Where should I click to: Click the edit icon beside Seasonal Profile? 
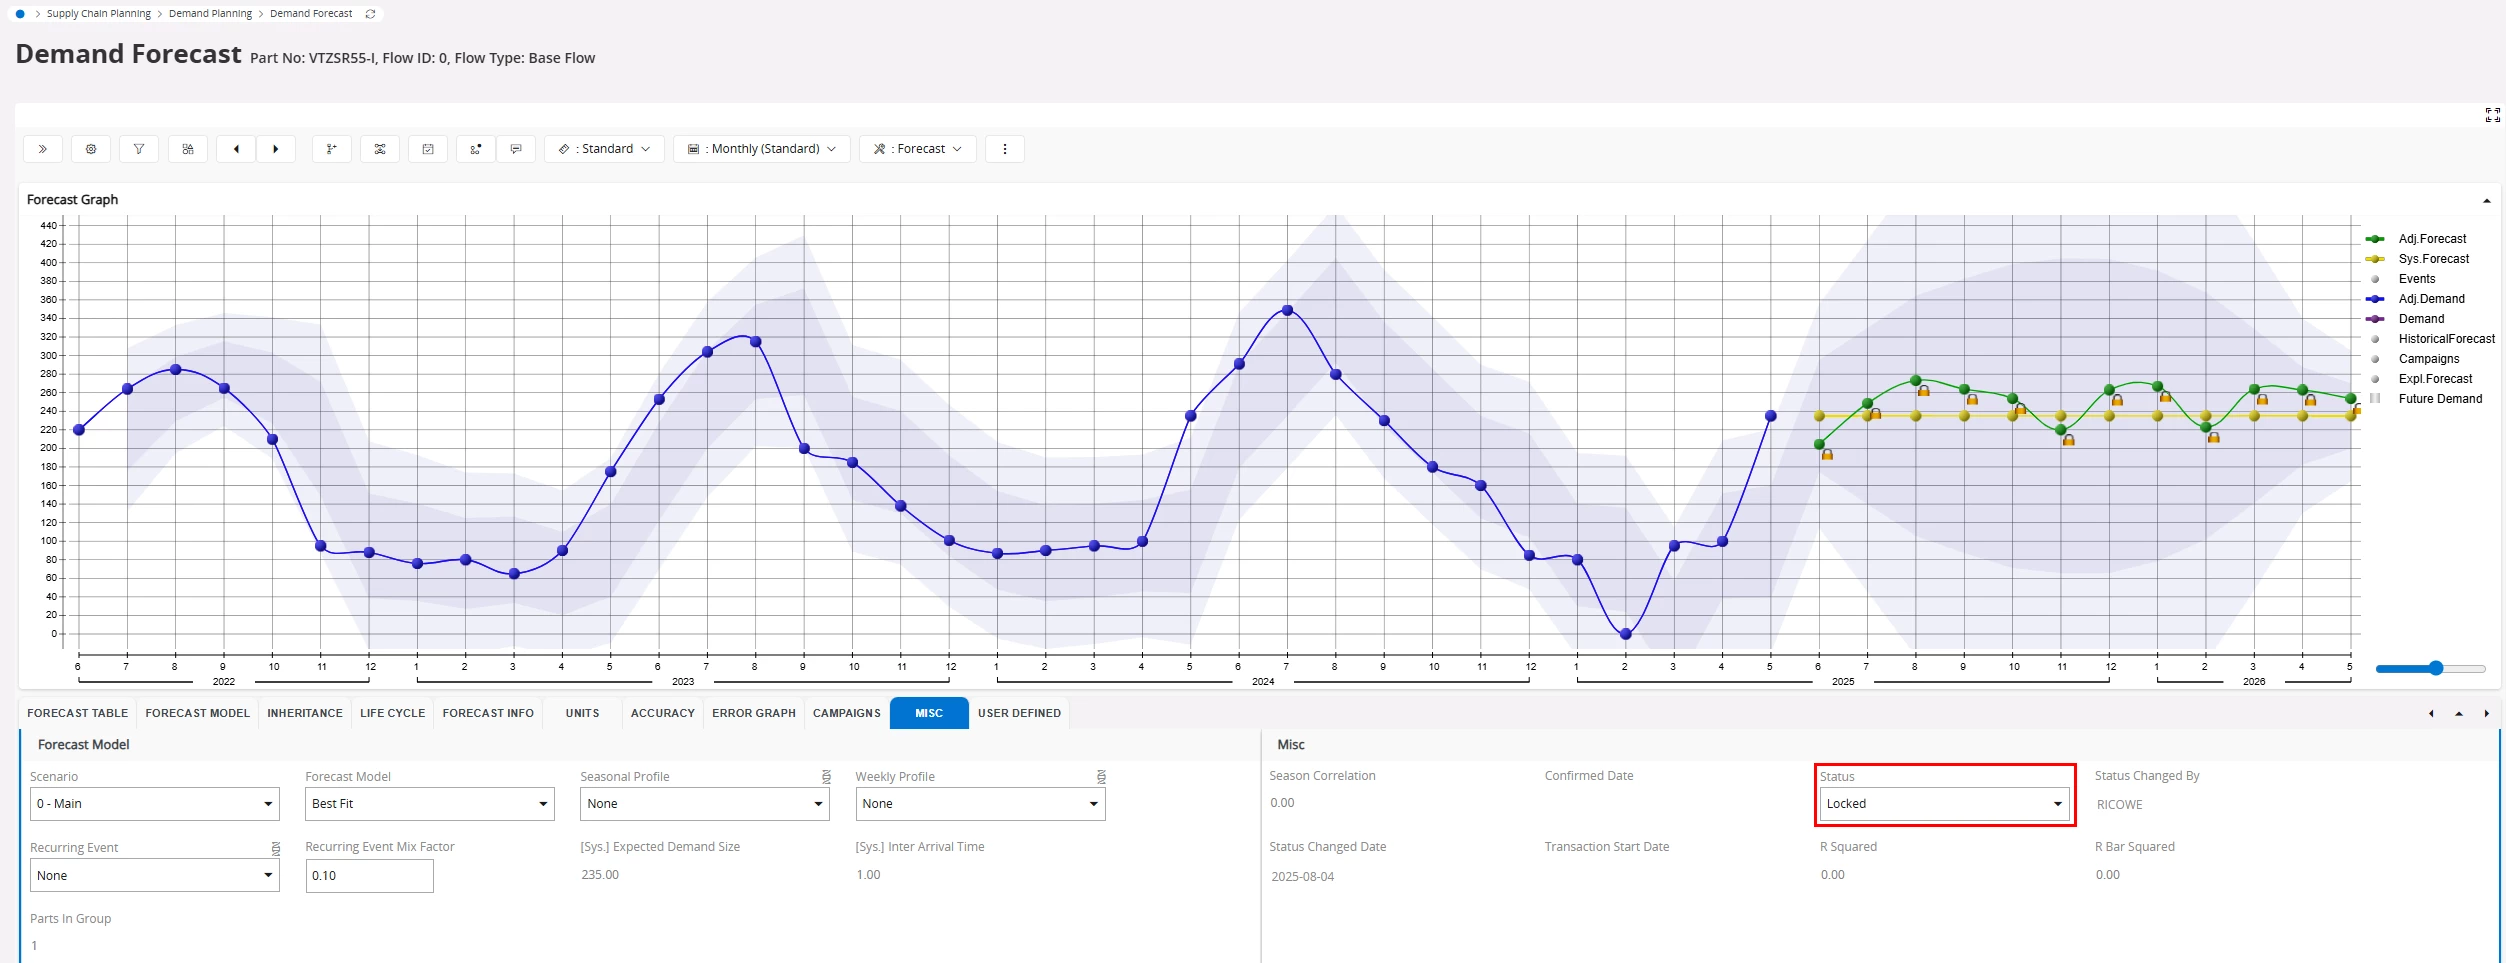click(826, 777)
